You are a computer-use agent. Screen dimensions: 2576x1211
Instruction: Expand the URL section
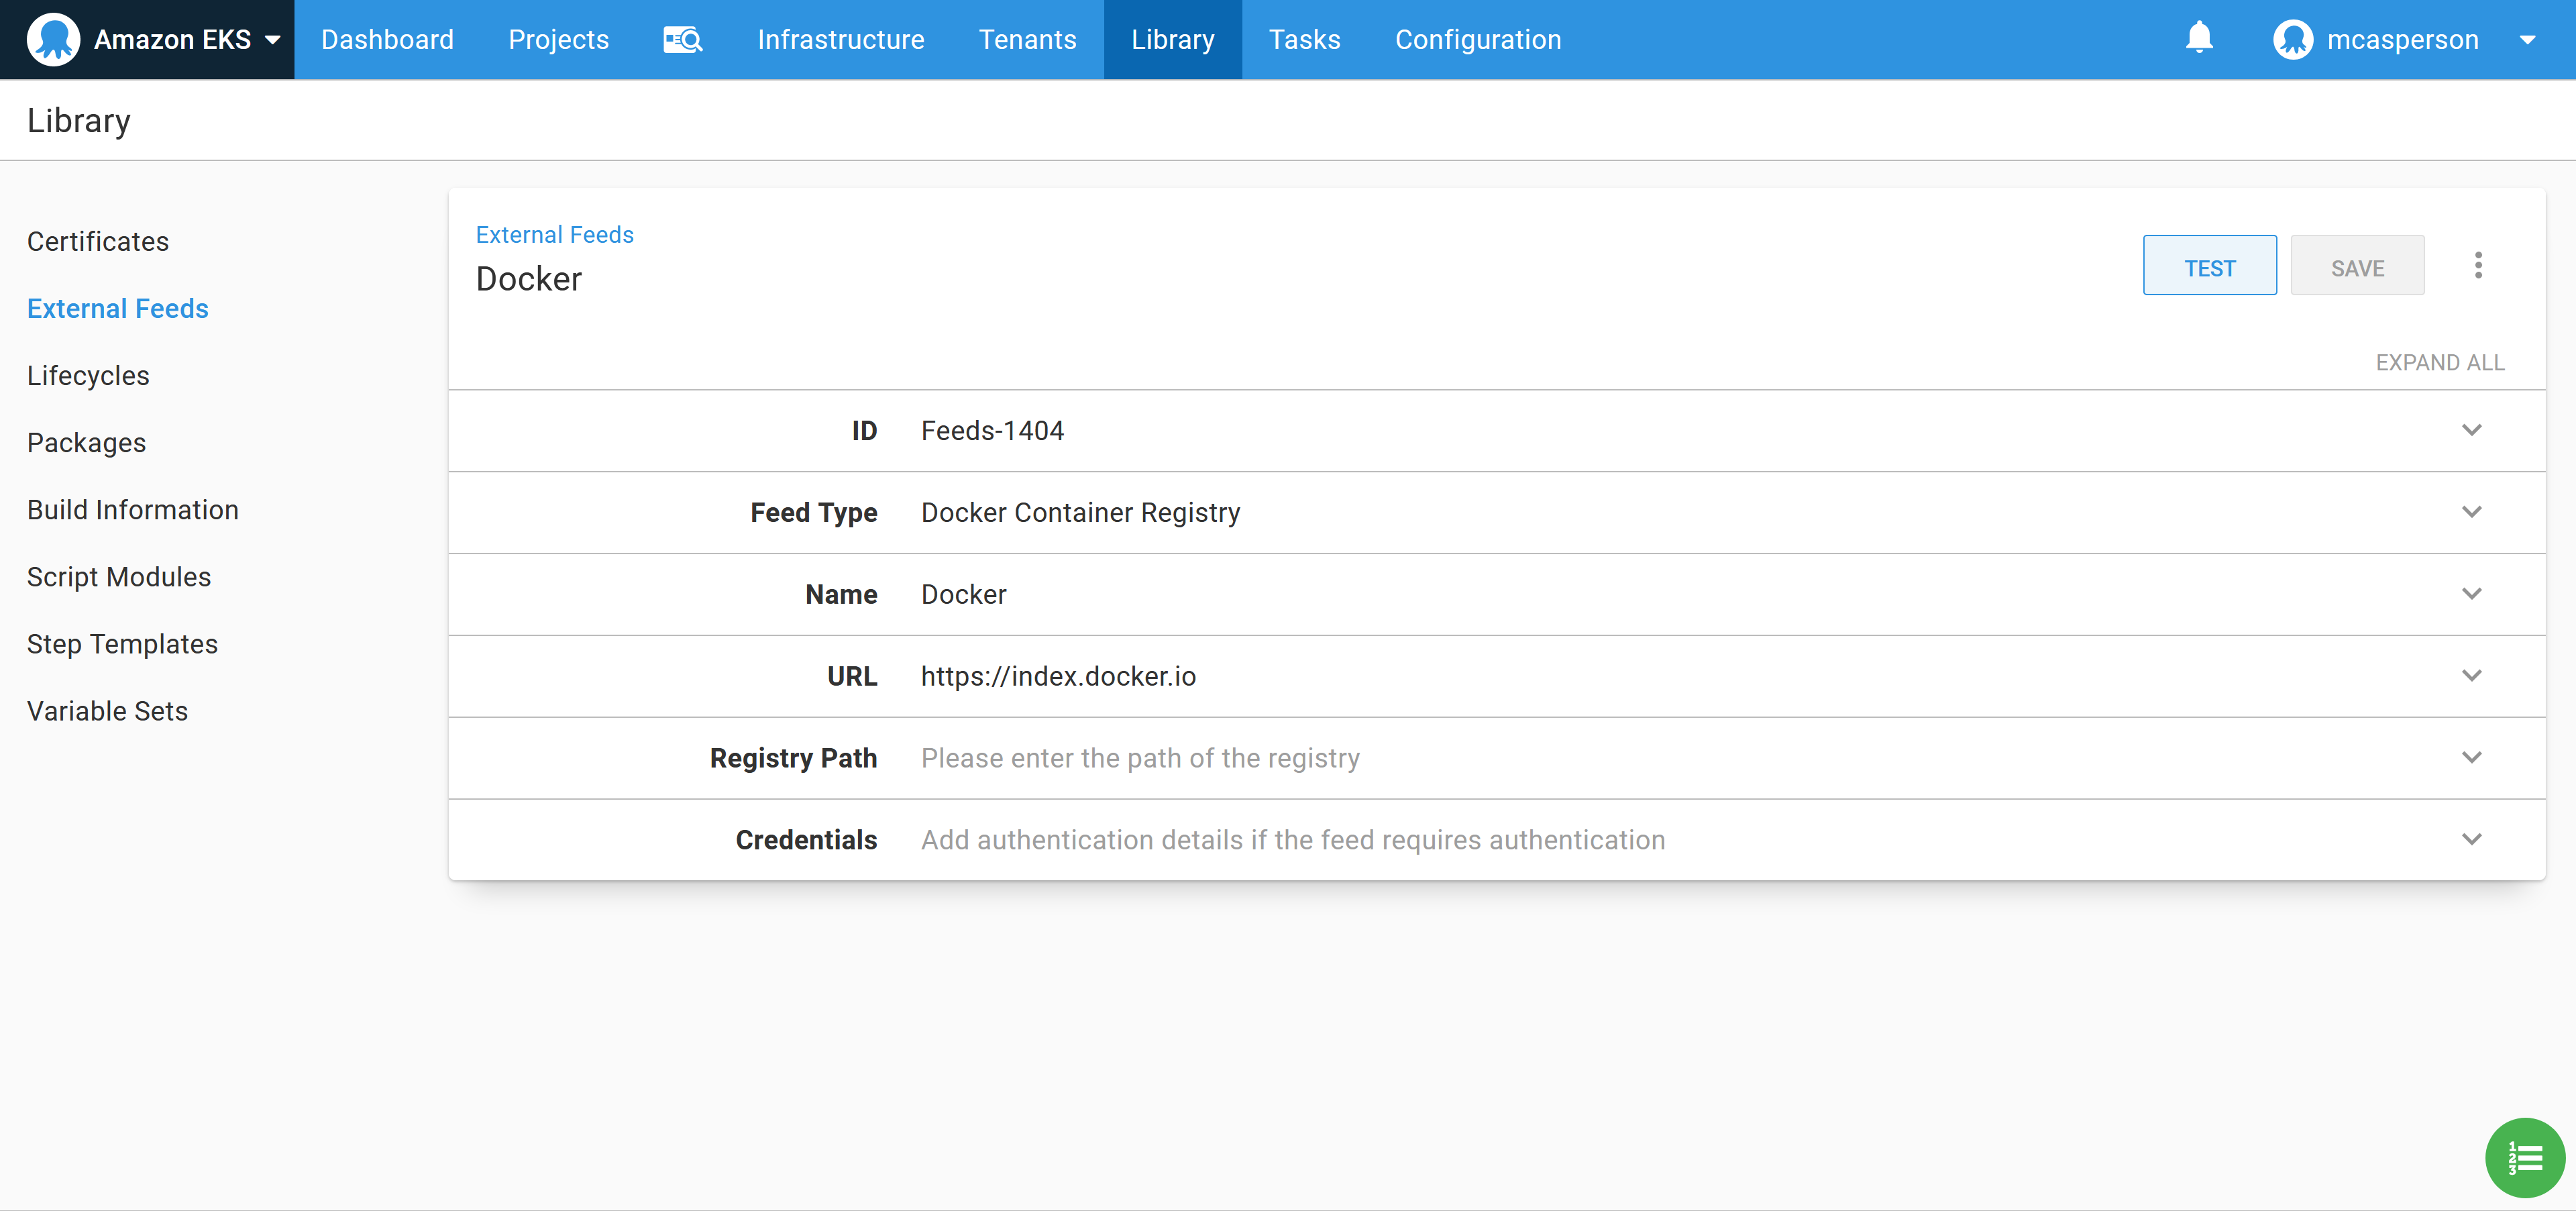[2472, 675]
